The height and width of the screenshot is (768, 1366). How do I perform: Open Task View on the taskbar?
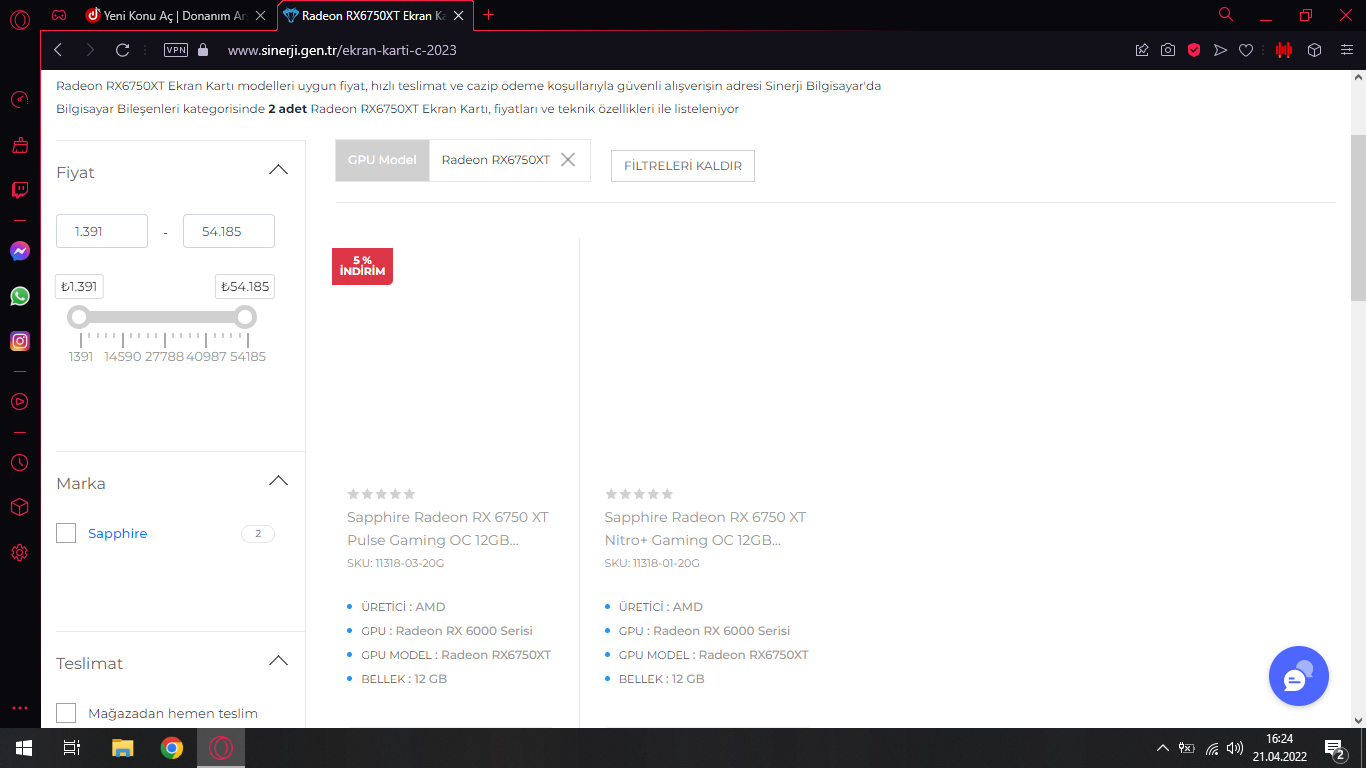71,748
